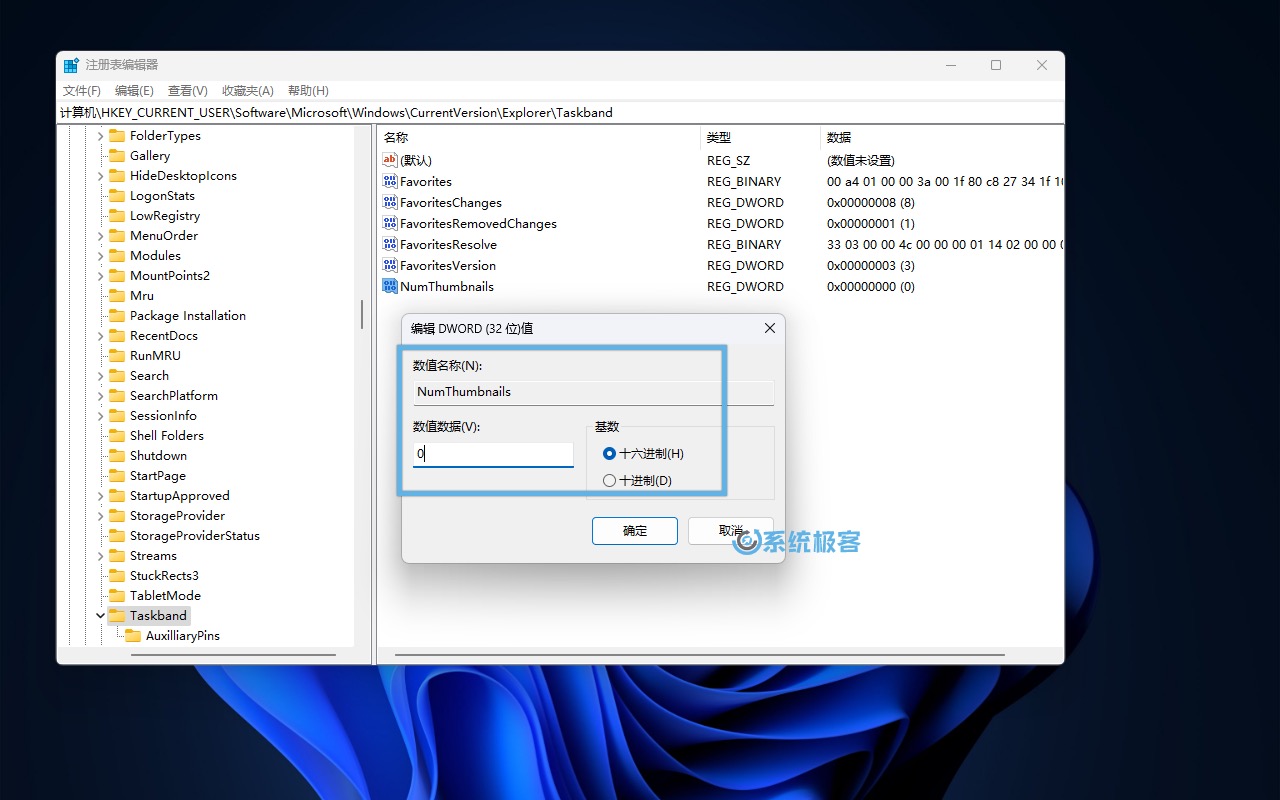Click the FolderTypes folder icon
The height and width of the screenshot is (800, 1280).
(x=117, y=136)
